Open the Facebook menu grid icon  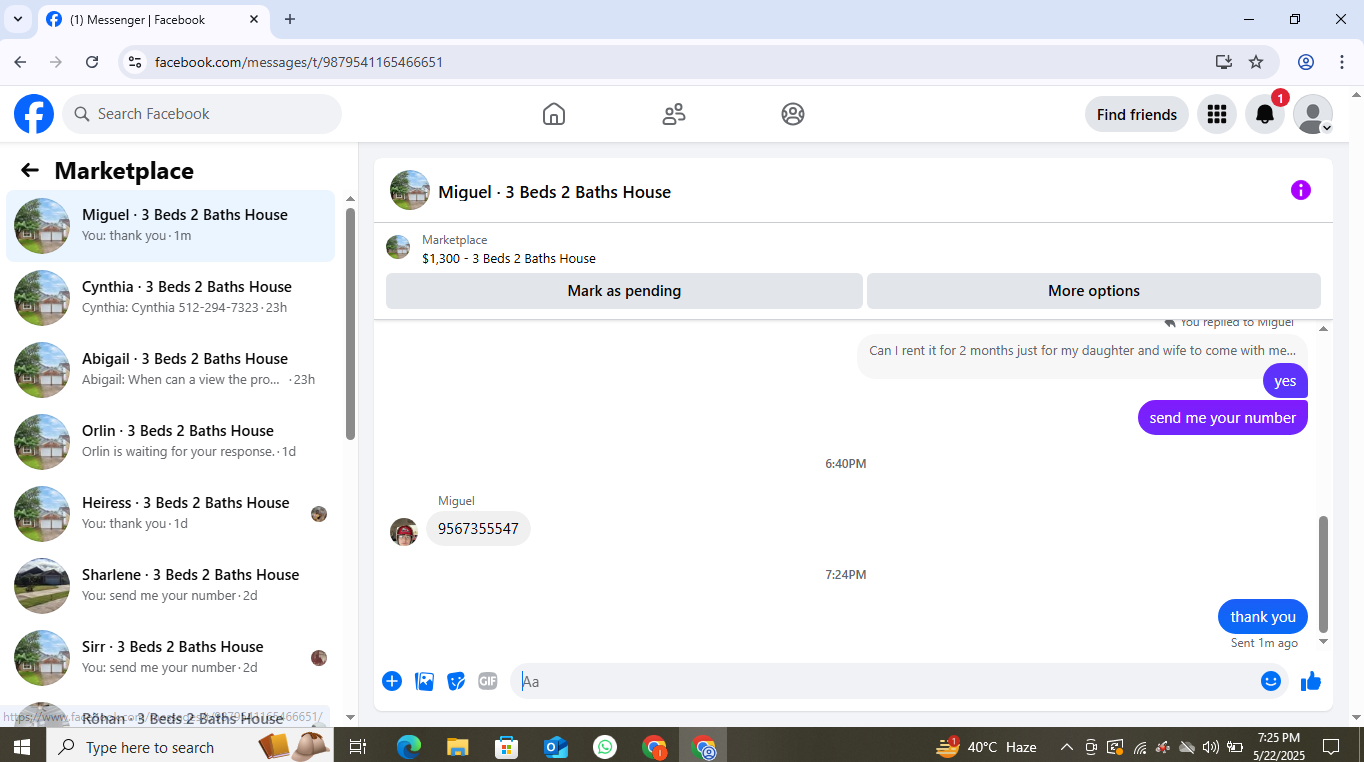(1217, 114)
